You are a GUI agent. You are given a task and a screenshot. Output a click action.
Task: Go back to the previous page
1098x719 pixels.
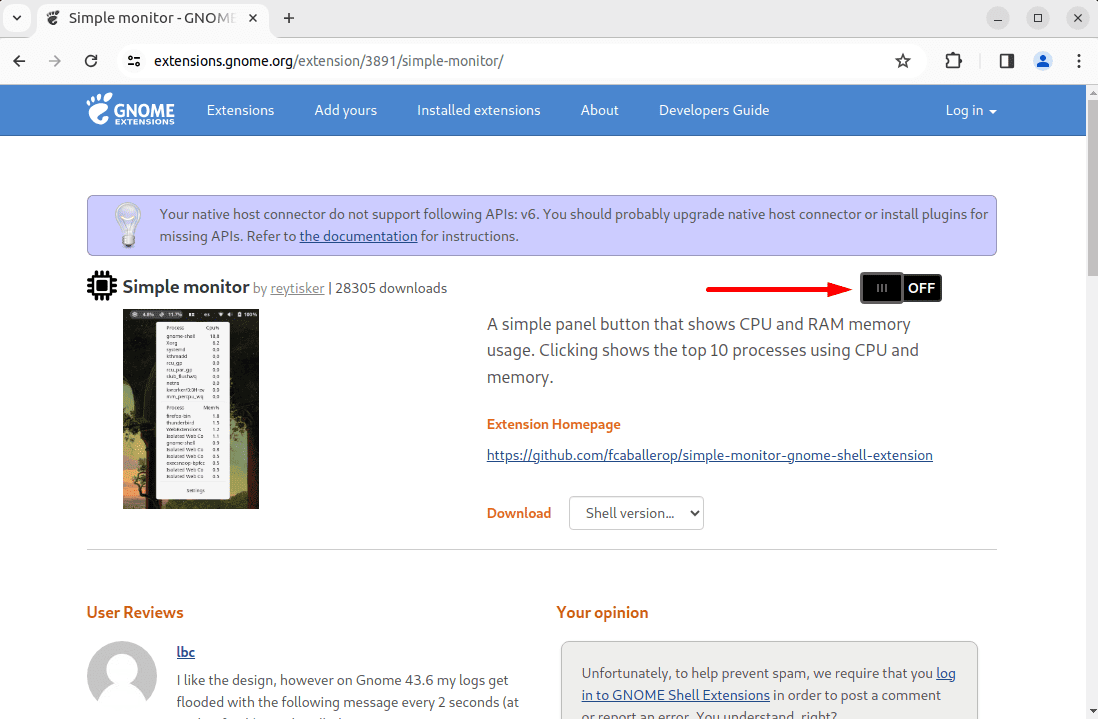[x=20, y=61]
